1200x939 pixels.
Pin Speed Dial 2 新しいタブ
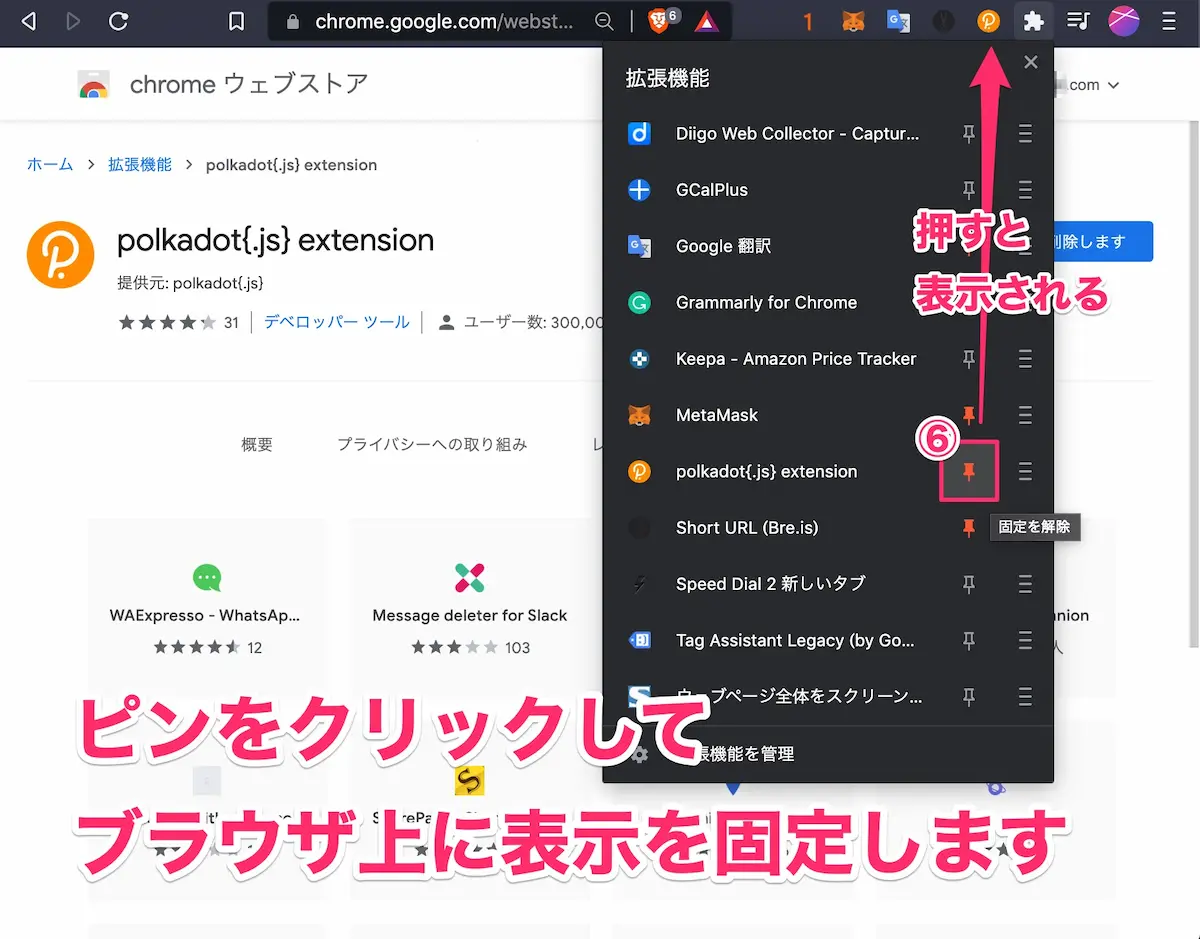tap(968, 584)
